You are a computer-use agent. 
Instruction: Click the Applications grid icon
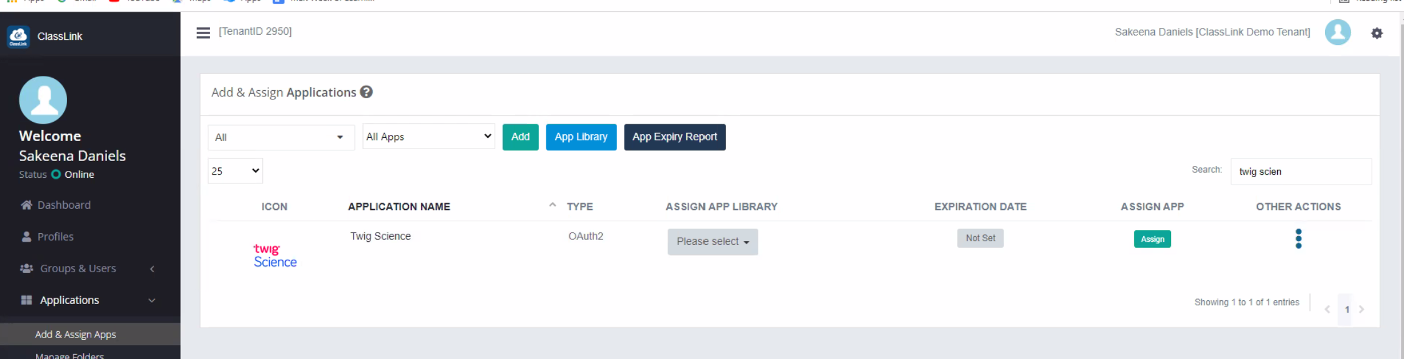(x=27, y=300)
